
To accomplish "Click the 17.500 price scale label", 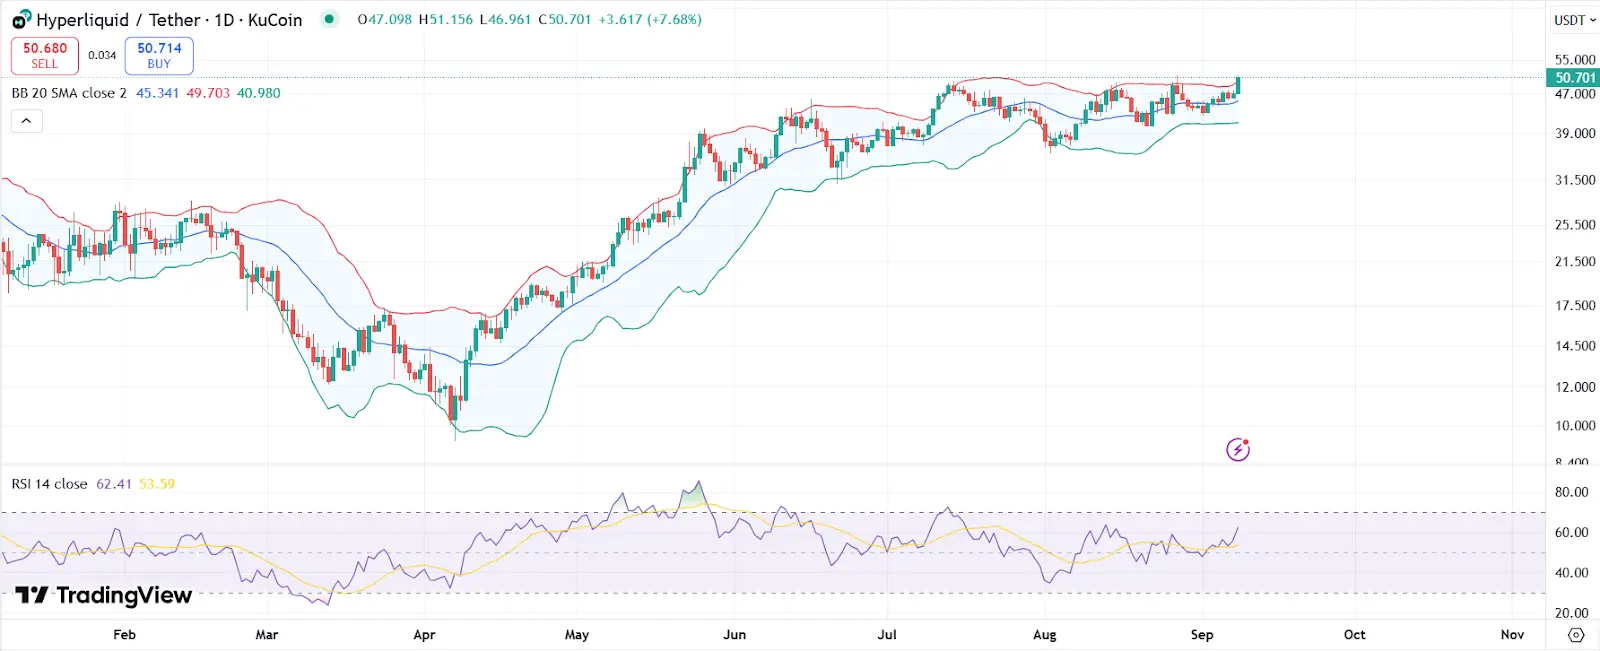I will click(1575, 306).
